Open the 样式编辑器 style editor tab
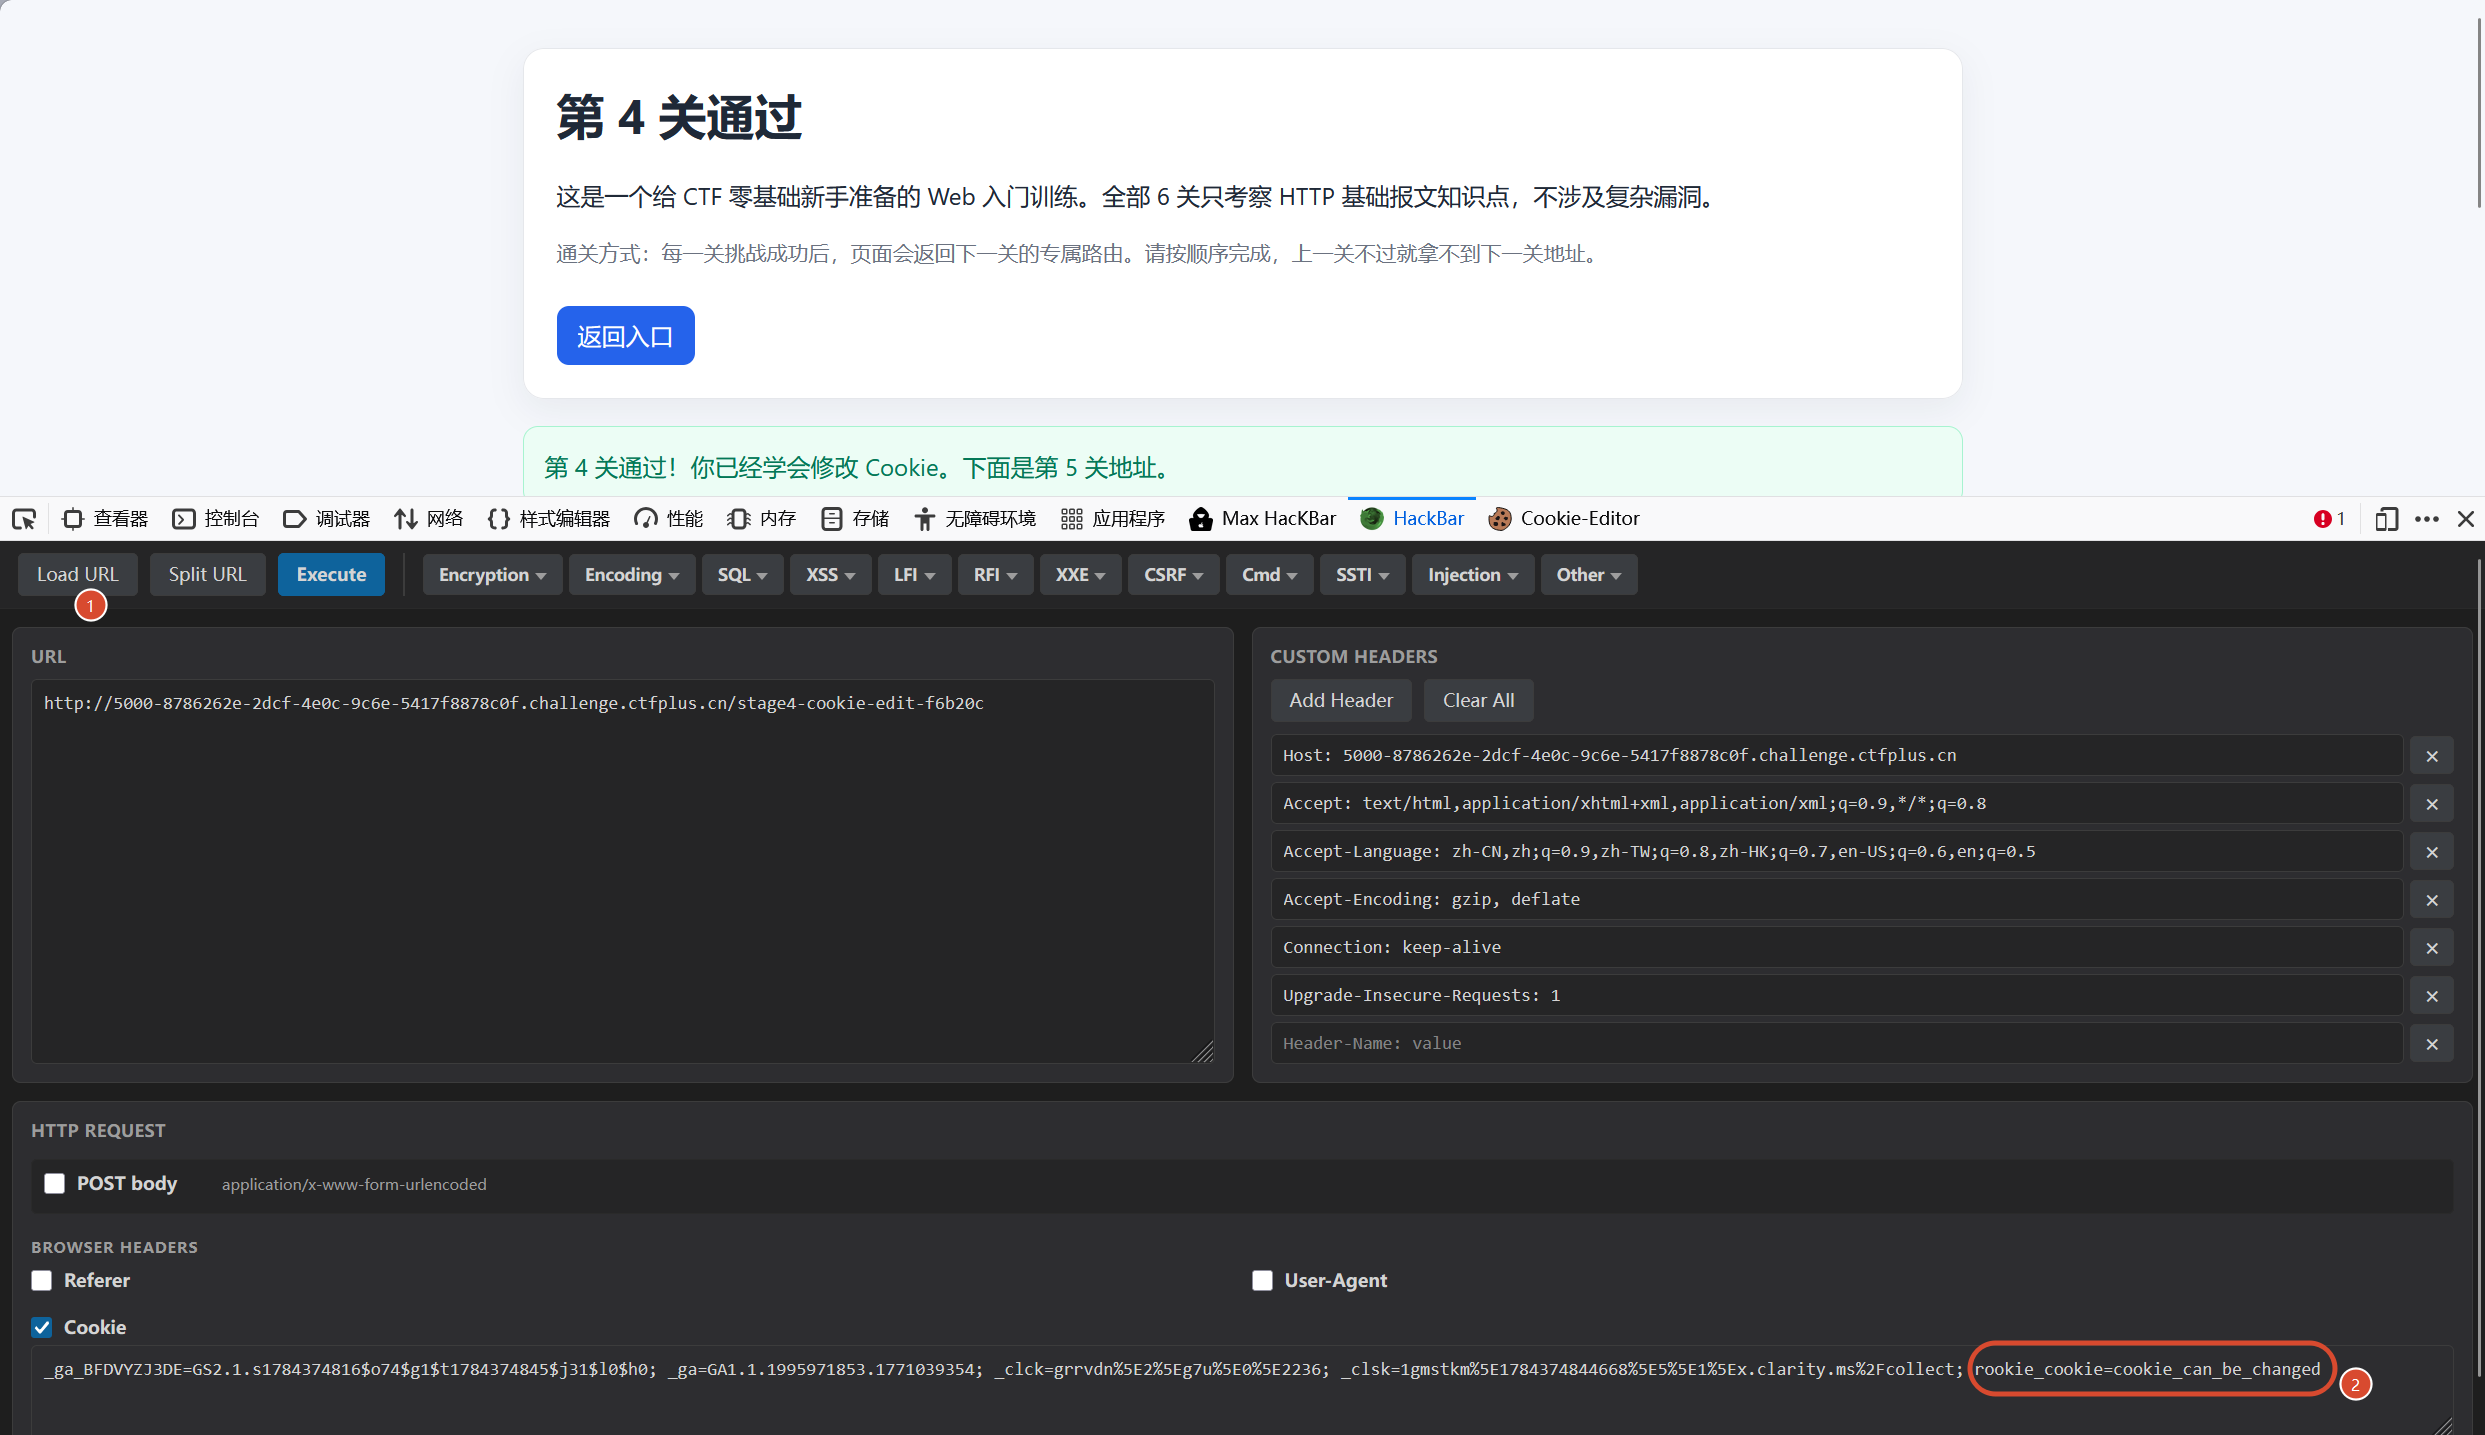The image size is (2485, 1435). click(549, 519)
